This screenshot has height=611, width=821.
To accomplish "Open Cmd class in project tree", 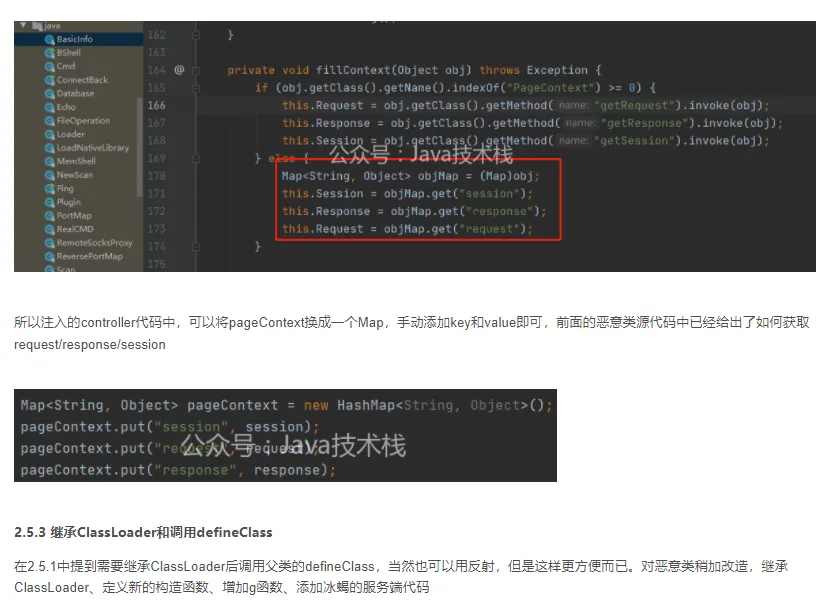I will pos(65,66).
